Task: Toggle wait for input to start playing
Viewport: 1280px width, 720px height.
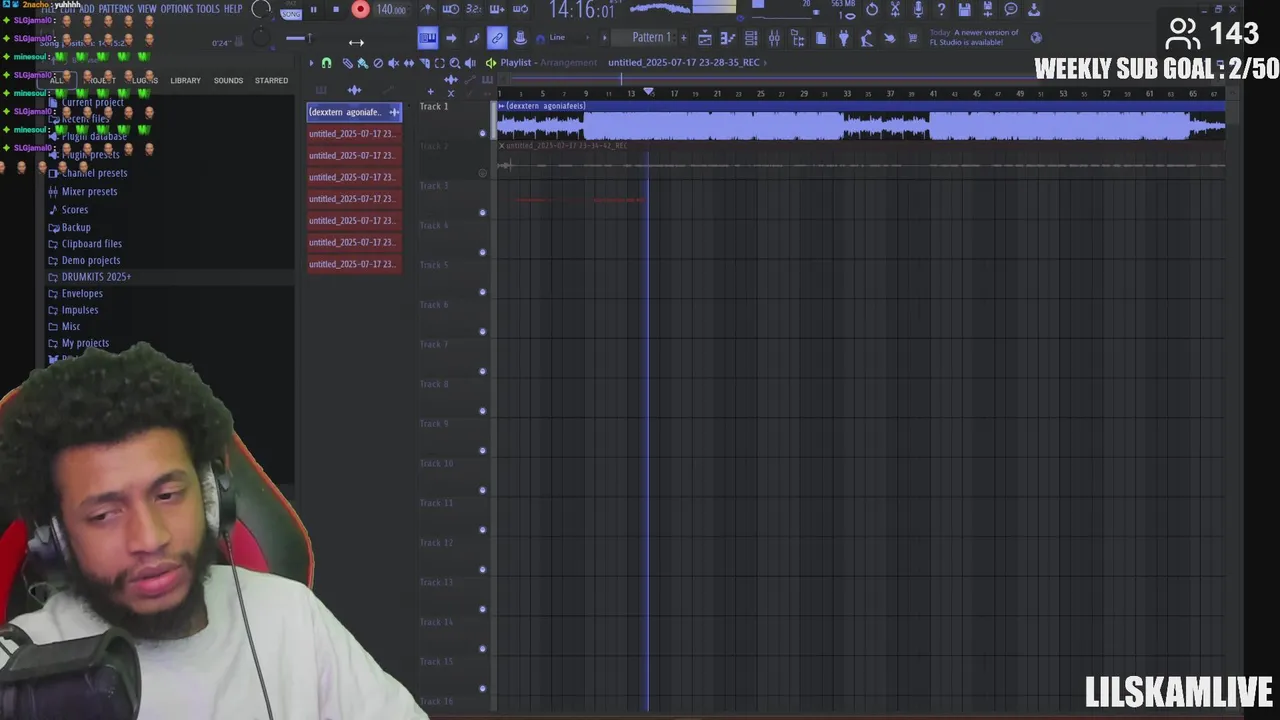Action: pyautogui.click(x=450, y=9)
